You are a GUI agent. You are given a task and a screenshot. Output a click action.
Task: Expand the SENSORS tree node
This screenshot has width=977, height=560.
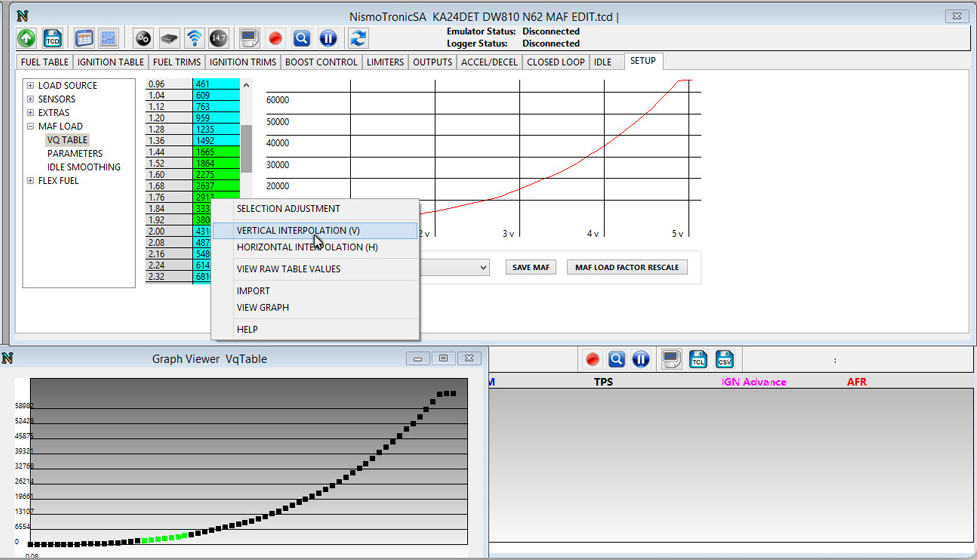click(30, 99)
